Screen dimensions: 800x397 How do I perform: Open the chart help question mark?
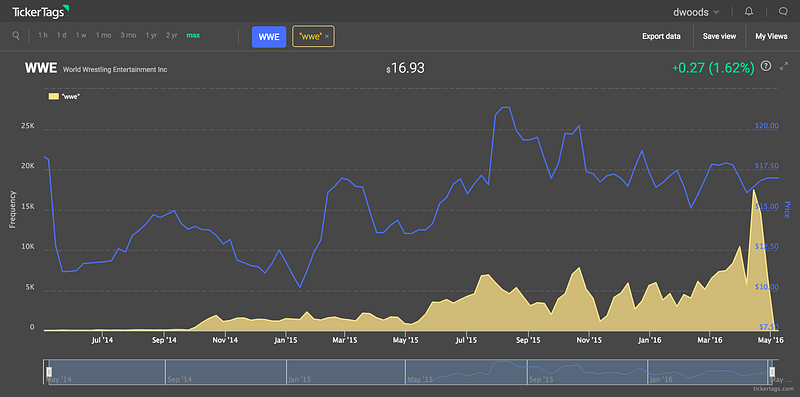765,66
